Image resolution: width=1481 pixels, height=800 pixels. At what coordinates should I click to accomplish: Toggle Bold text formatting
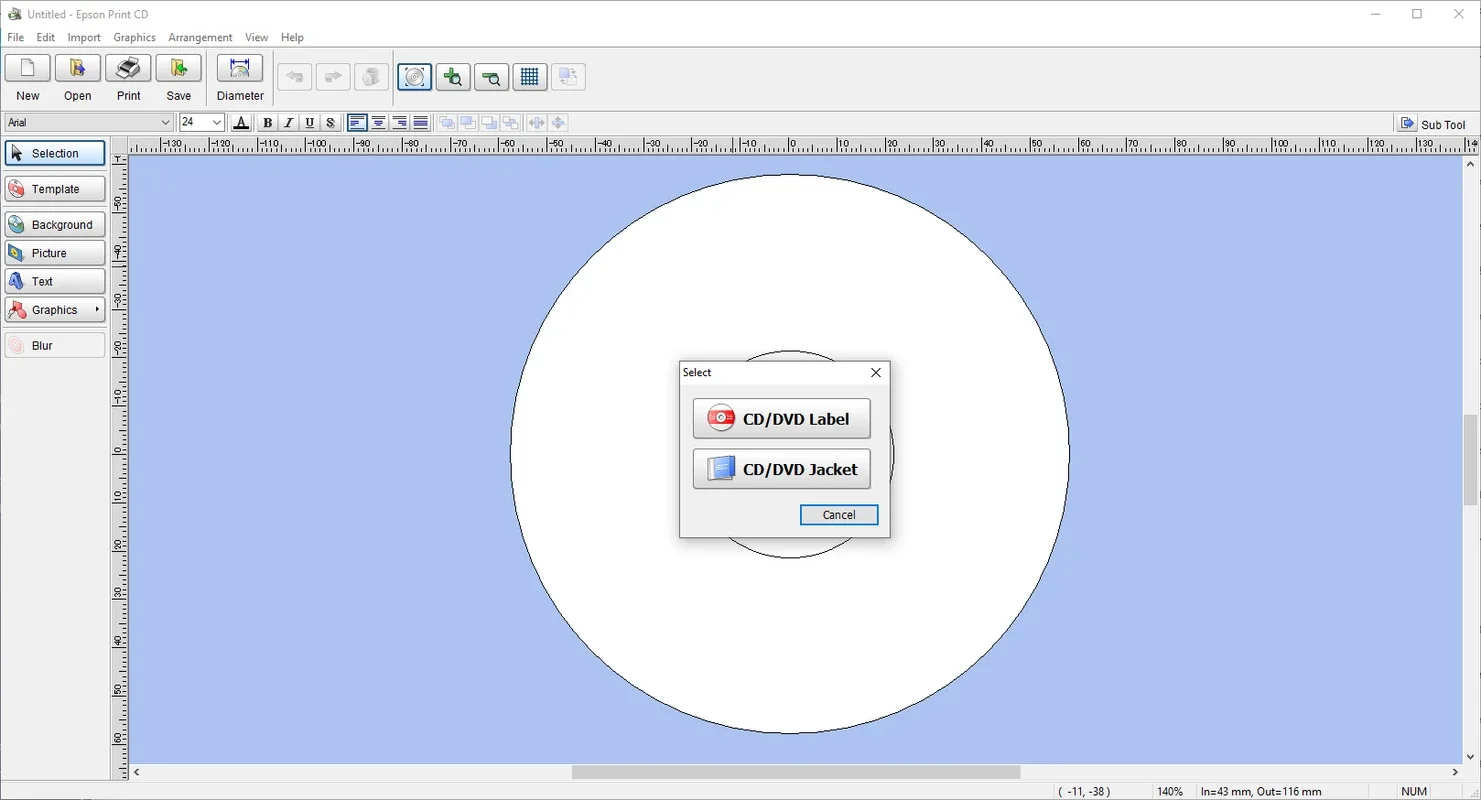(267, 123)
